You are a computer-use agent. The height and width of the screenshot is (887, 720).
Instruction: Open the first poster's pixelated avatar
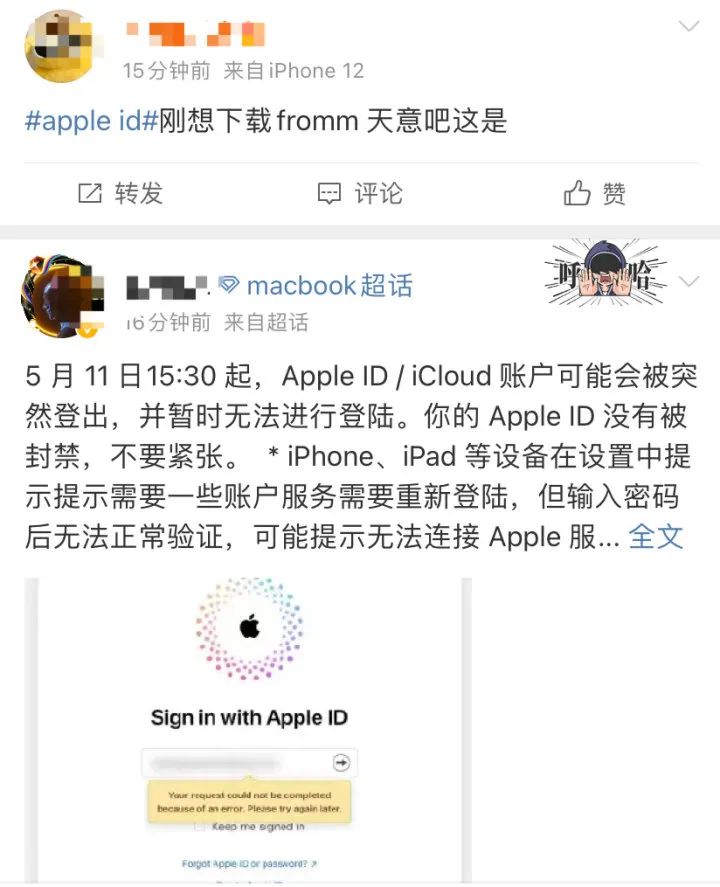coord(61,46)
